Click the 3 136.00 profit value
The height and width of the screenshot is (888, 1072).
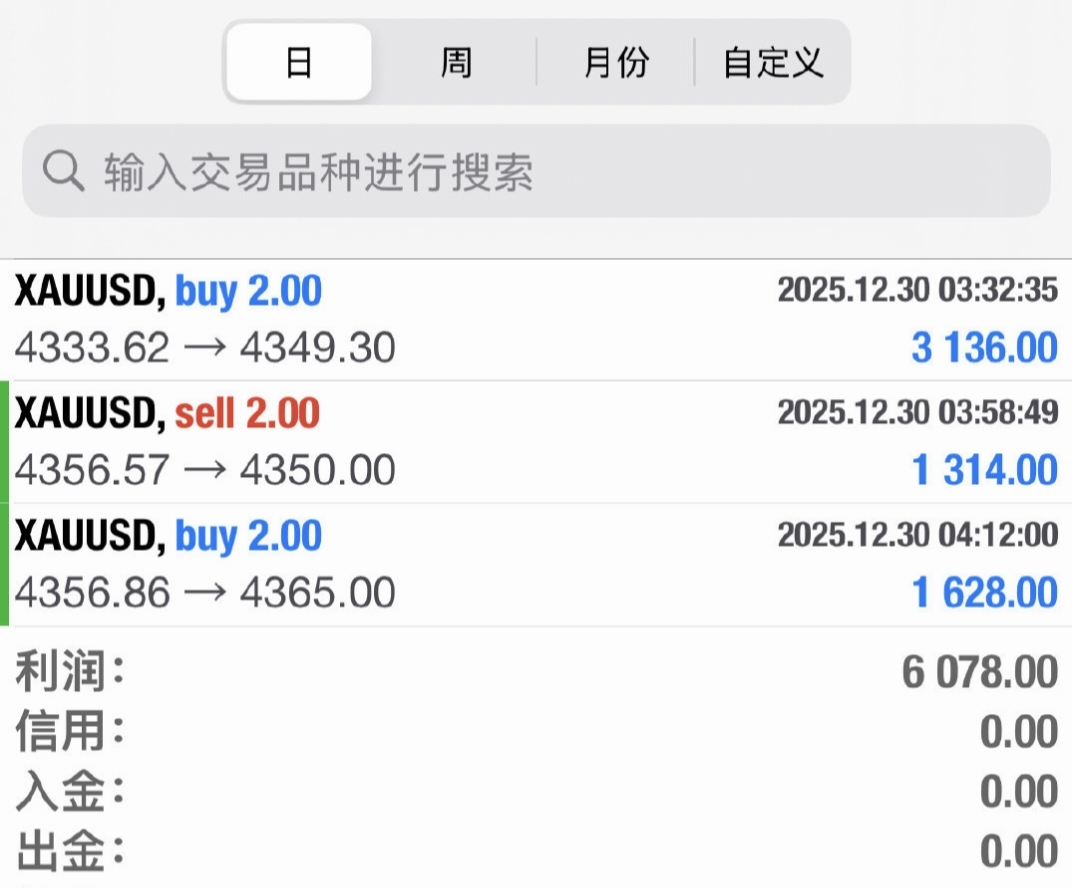pyautogui.click(x=984, y=348)
